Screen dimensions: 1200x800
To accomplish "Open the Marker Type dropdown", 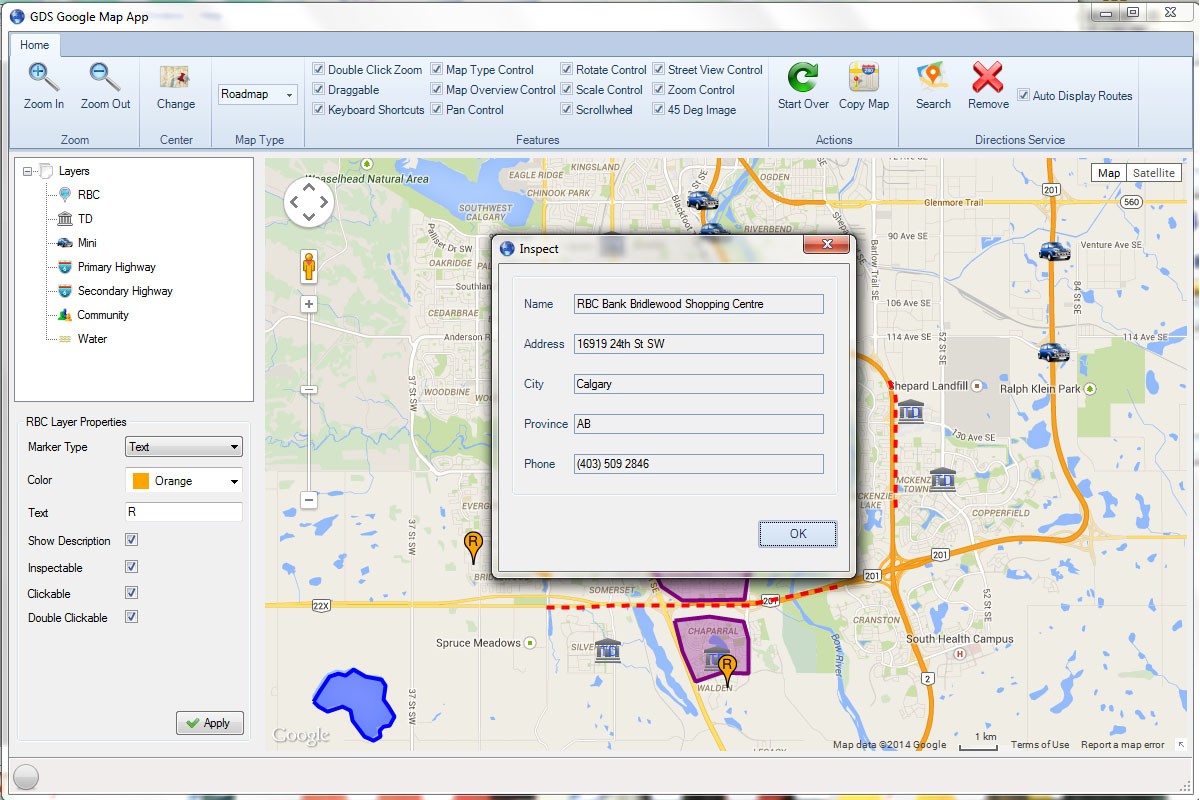I will coord(184,447).
